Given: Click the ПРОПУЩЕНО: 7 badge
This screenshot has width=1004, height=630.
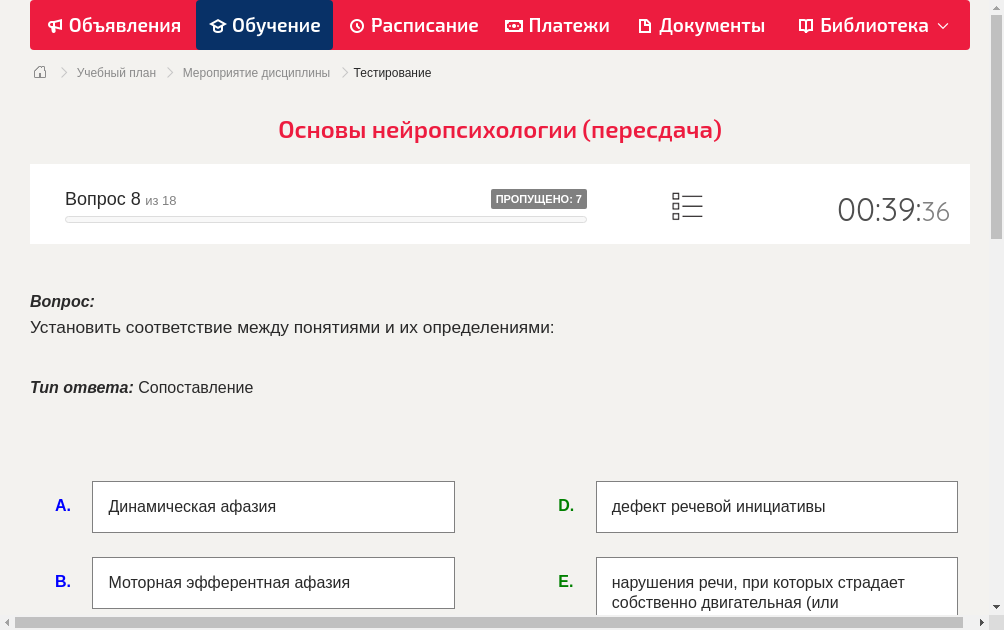Looking at the screenshot, I should tap(540, 198).
